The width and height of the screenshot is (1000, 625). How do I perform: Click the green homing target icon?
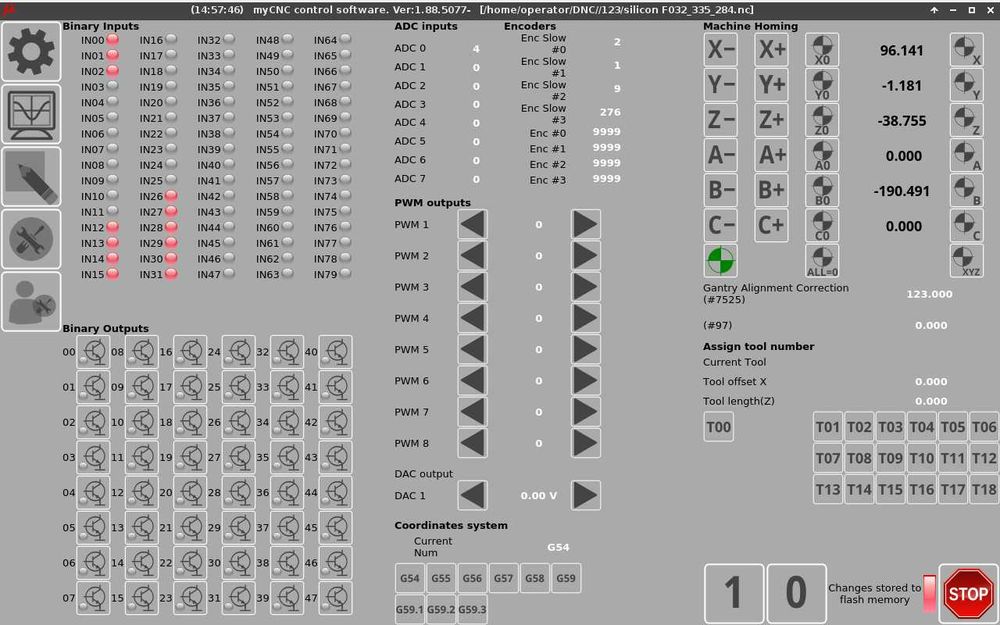click(x=721, y=260)
